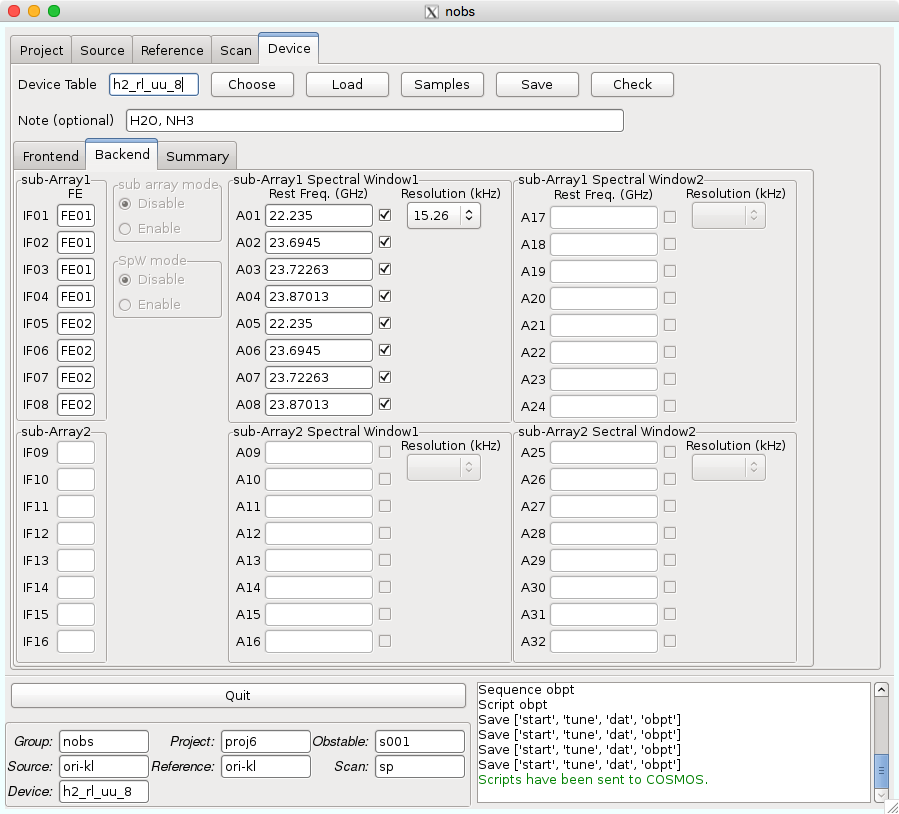The height and width of the screenshot is (814, 899).
Task: Focus the A04 field with 23.87013
Action: coord(319,296)
